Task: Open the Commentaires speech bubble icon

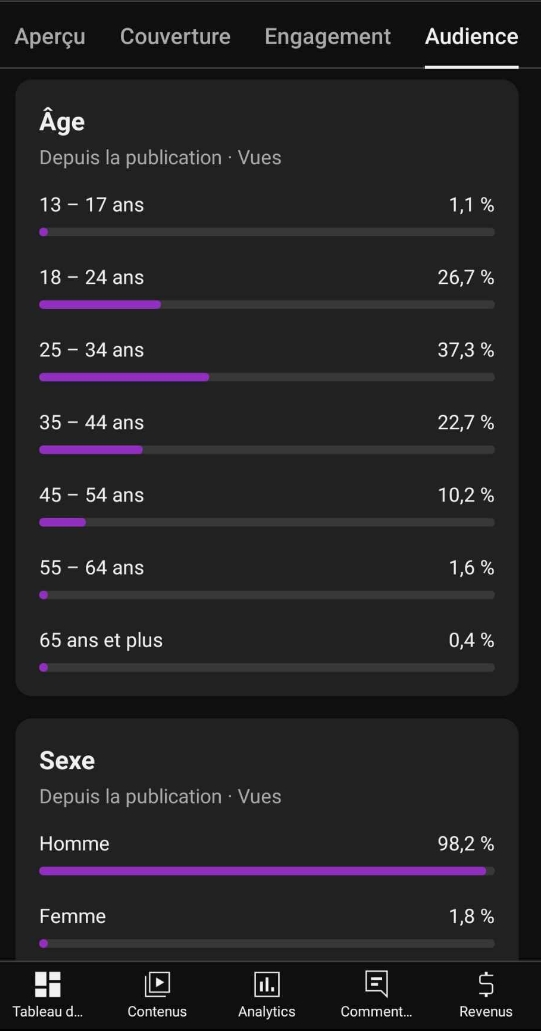Action: pos(376,984)
